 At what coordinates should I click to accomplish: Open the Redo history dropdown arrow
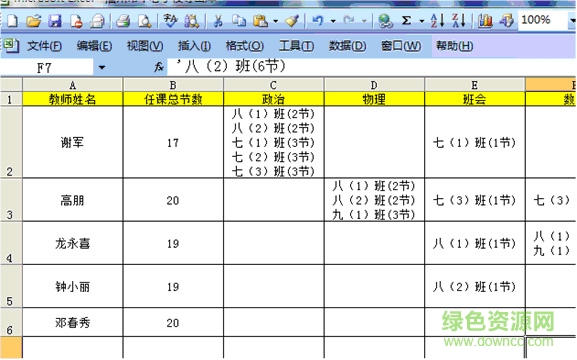pos(364,21)
